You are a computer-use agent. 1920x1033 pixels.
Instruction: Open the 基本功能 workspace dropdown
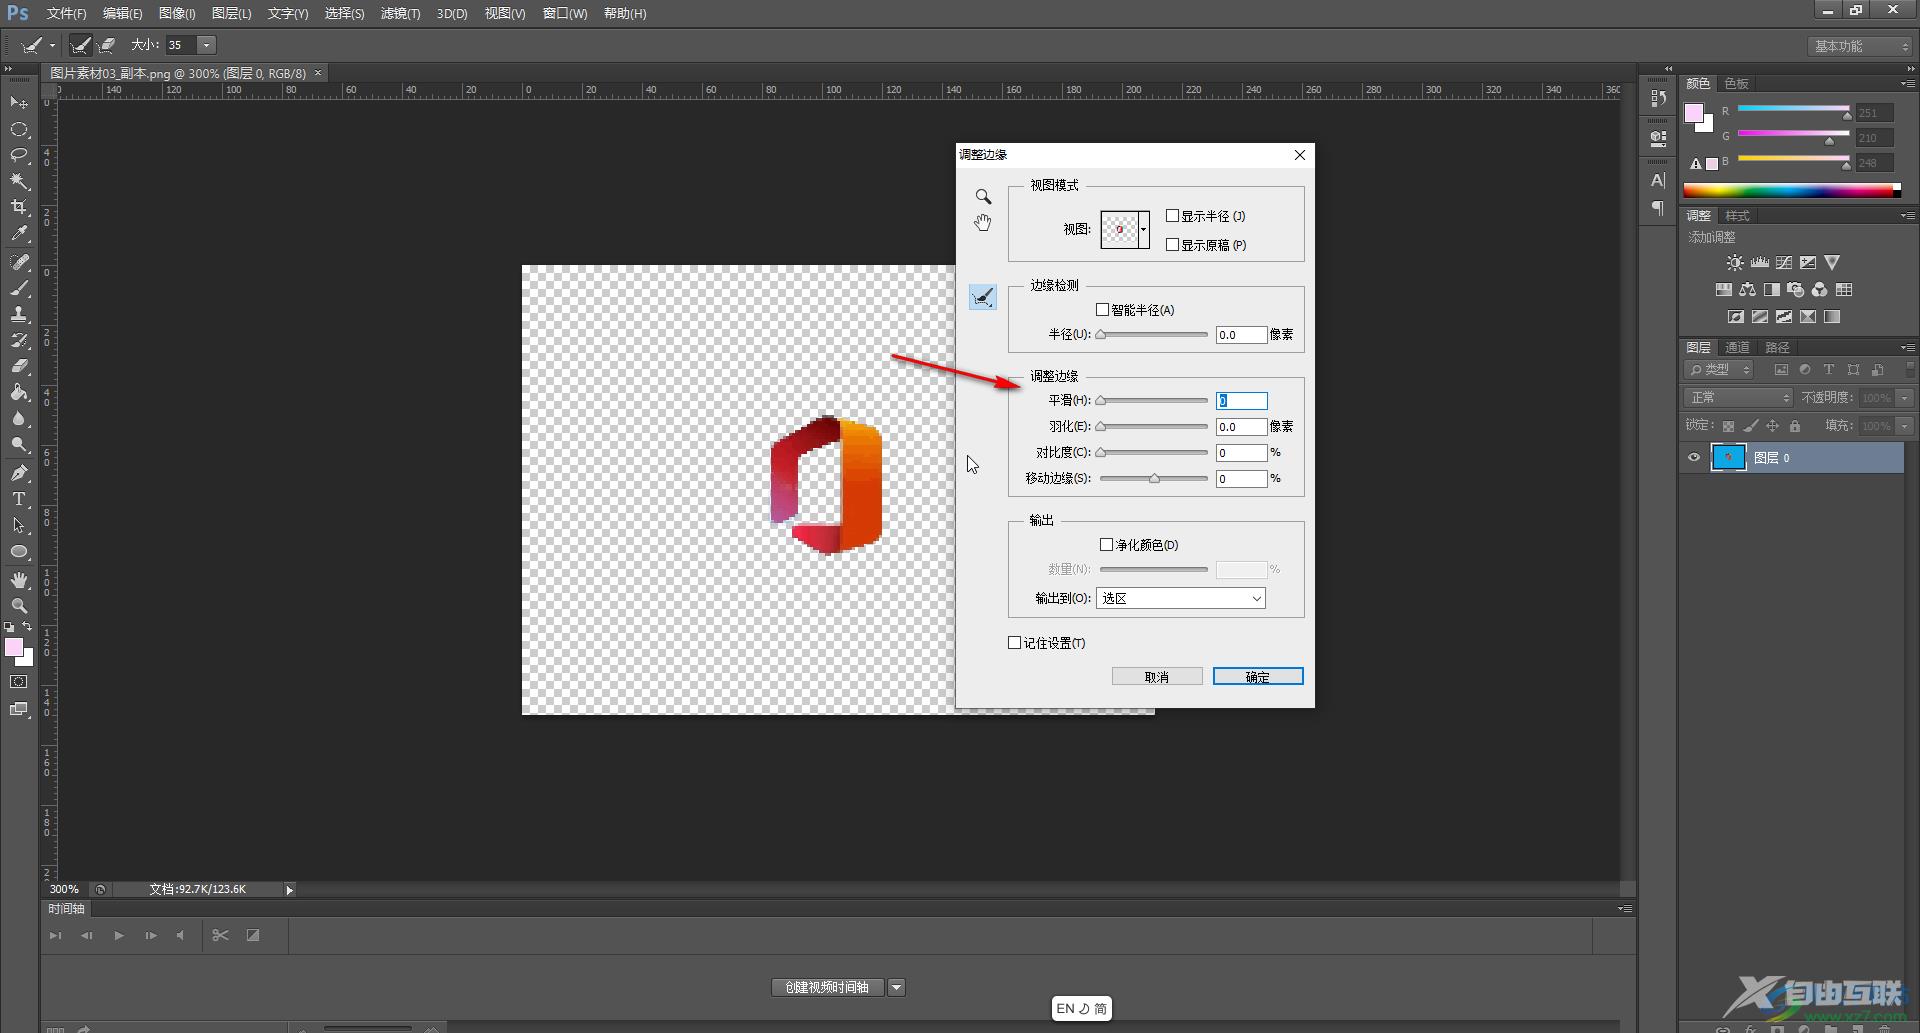tap(1860, 46)
